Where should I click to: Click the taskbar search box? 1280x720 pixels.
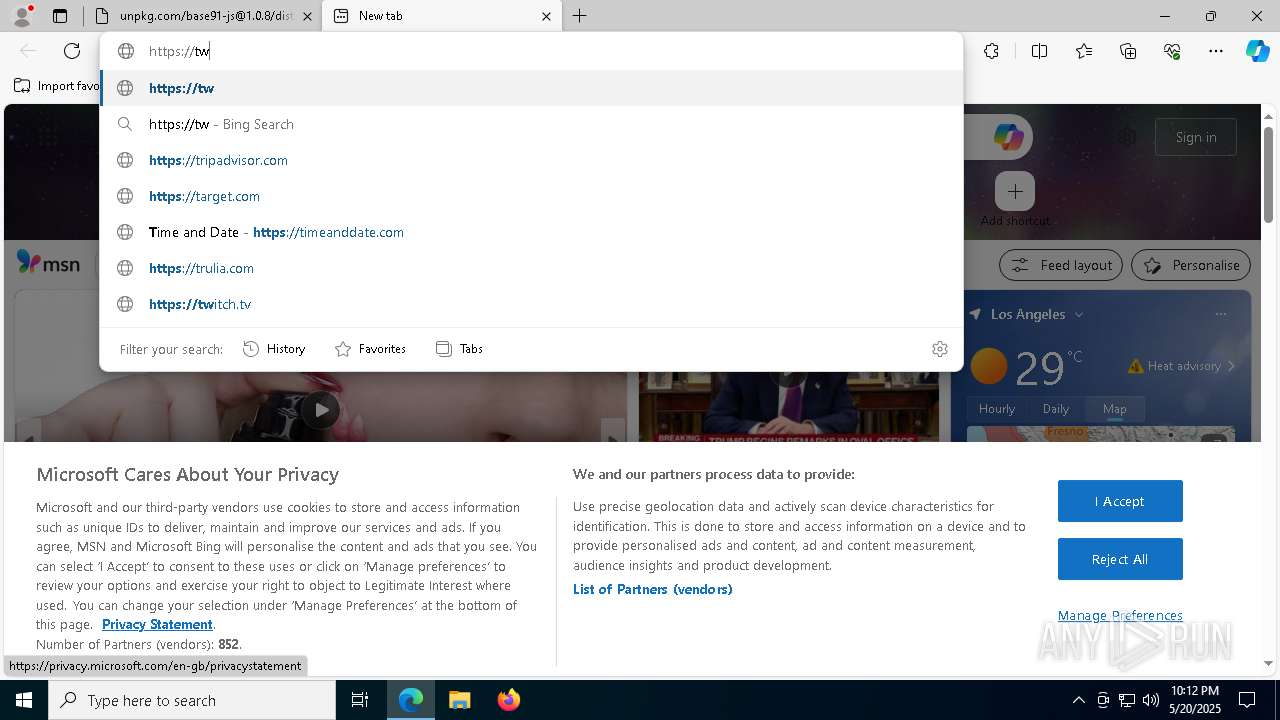pos(192,700)
